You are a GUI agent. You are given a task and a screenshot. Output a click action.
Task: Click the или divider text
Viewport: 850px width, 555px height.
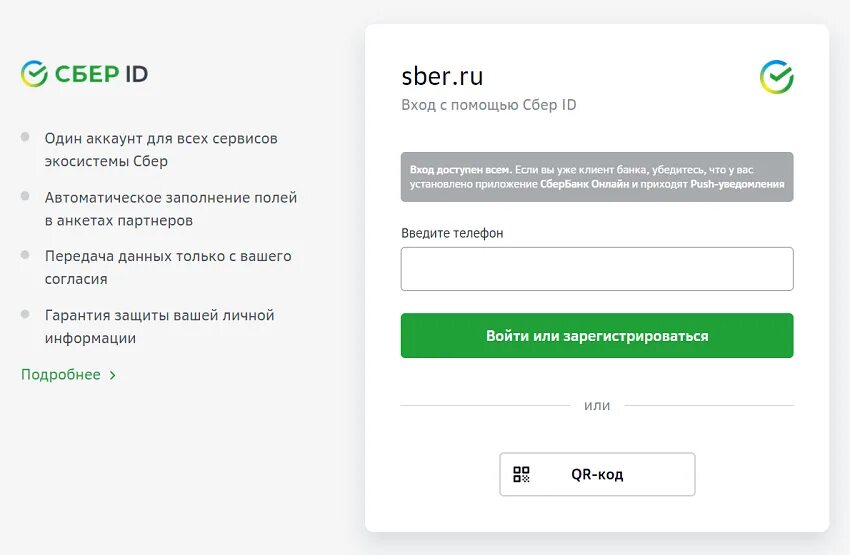pos(597,406)
